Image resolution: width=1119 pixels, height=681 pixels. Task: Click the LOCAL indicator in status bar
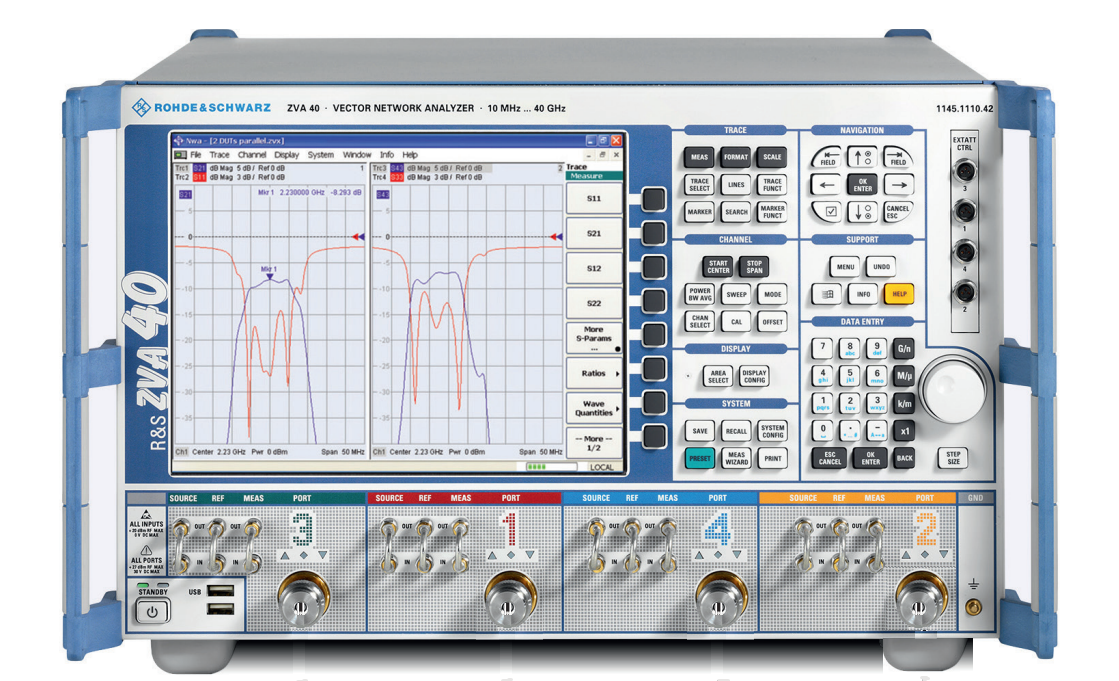pyautogui.click(x=602, y=467)
